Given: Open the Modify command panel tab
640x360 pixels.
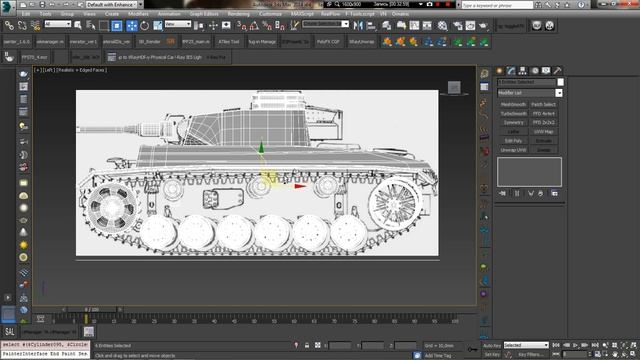Looking at the screenshot, I should point(511,71).
